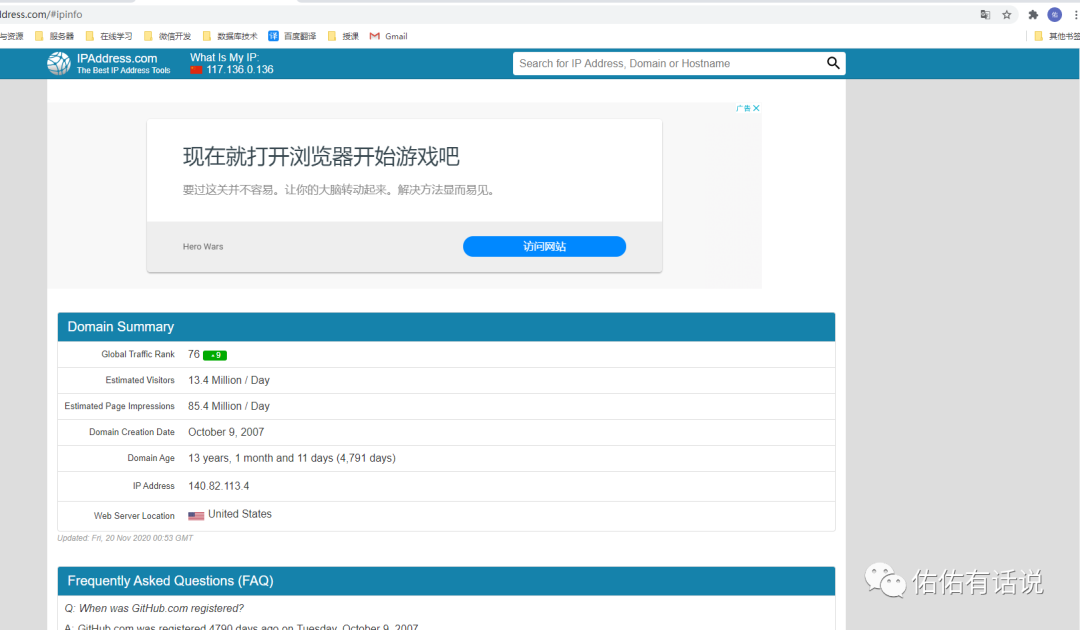The width and height of the screenshot is (1080, 630).
Task: Click the Domain Age value text
Action: click(x=292, y=458)
